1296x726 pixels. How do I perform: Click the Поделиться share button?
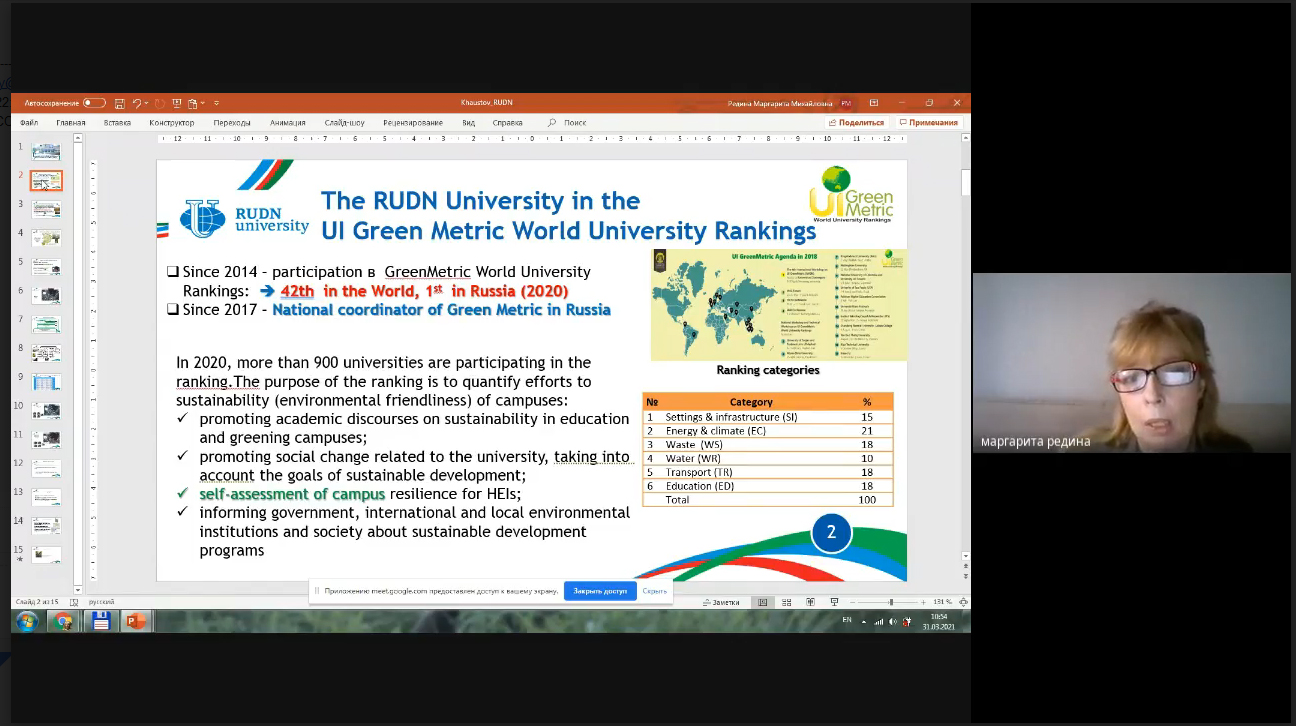pyautogui.click(x=856, y=123)
